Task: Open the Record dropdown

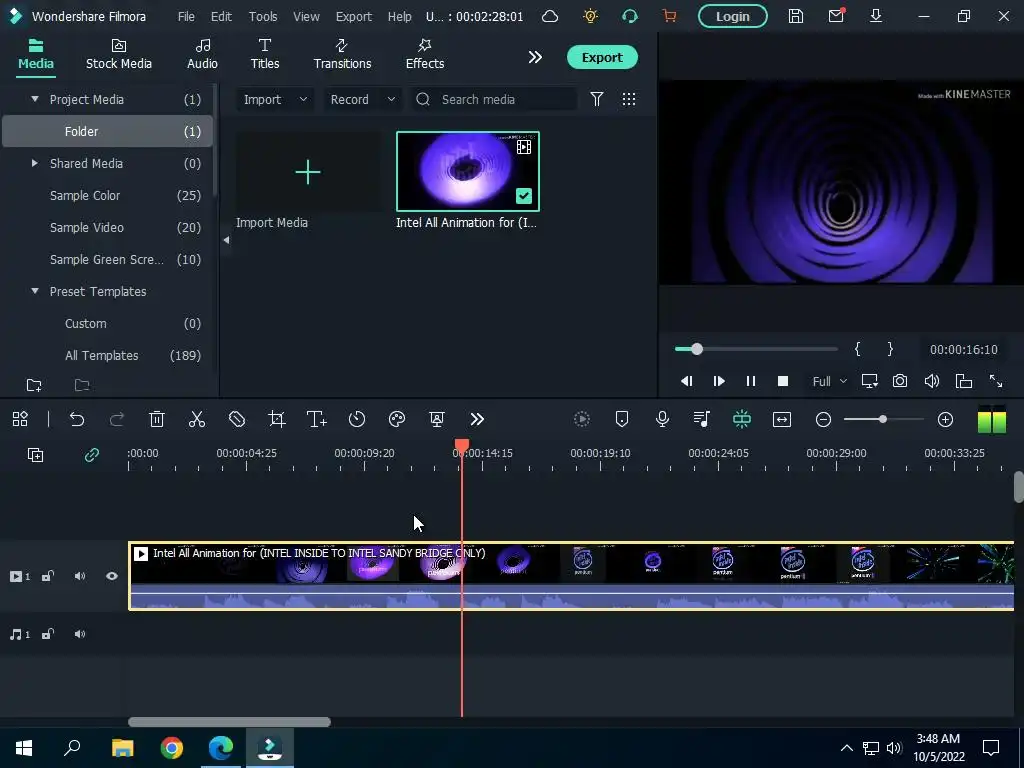Action: coord(362,99)
